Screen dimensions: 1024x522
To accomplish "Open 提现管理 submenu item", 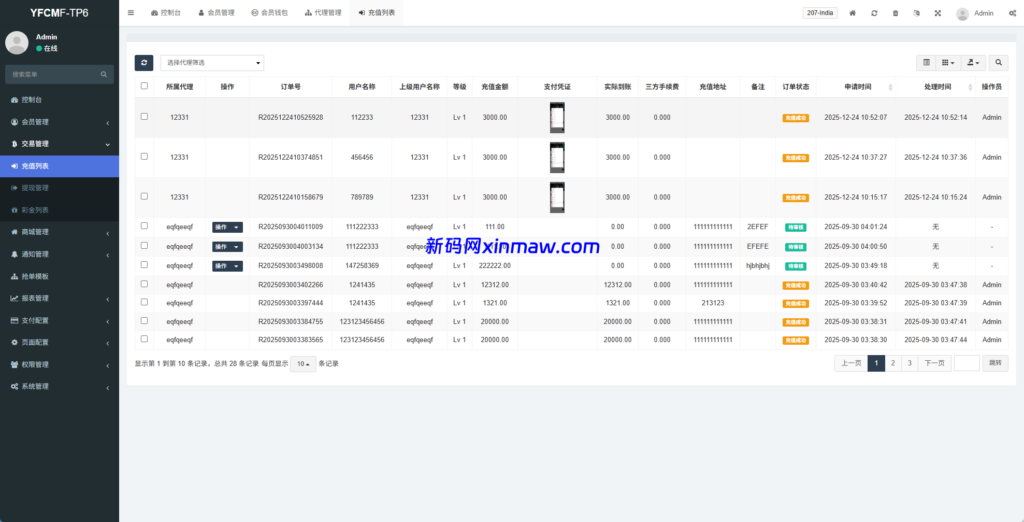I will click(59, 188).
